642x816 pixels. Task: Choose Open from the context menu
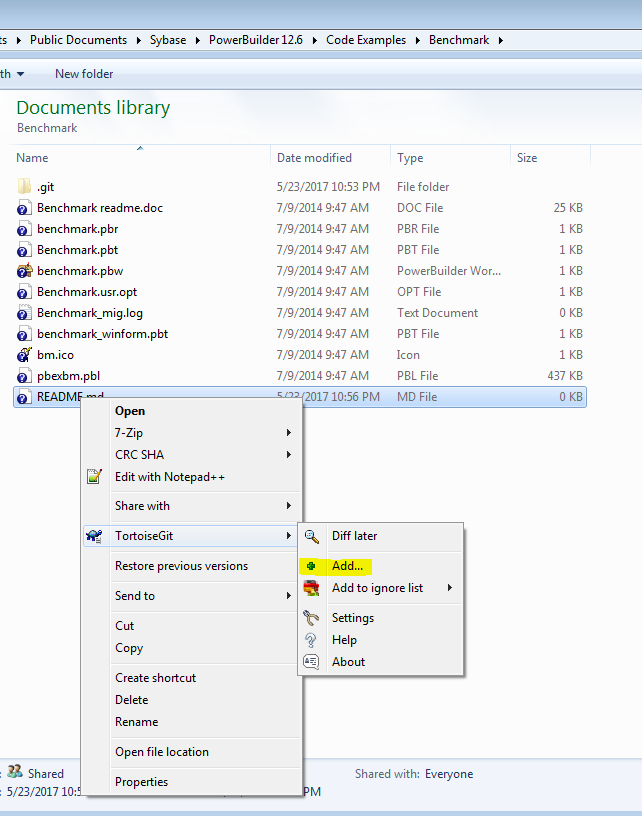click(x=130, y=411)
